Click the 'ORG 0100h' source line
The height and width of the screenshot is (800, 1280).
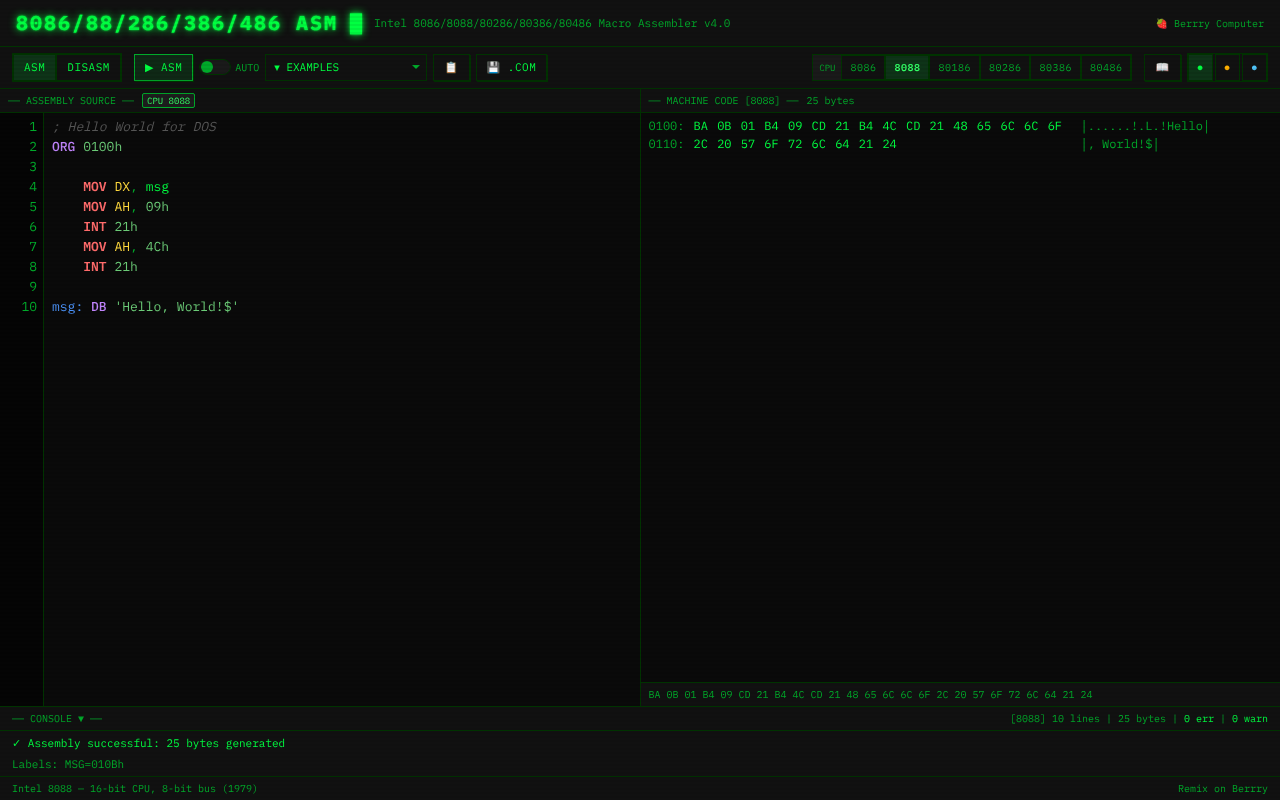click(87, 147)
